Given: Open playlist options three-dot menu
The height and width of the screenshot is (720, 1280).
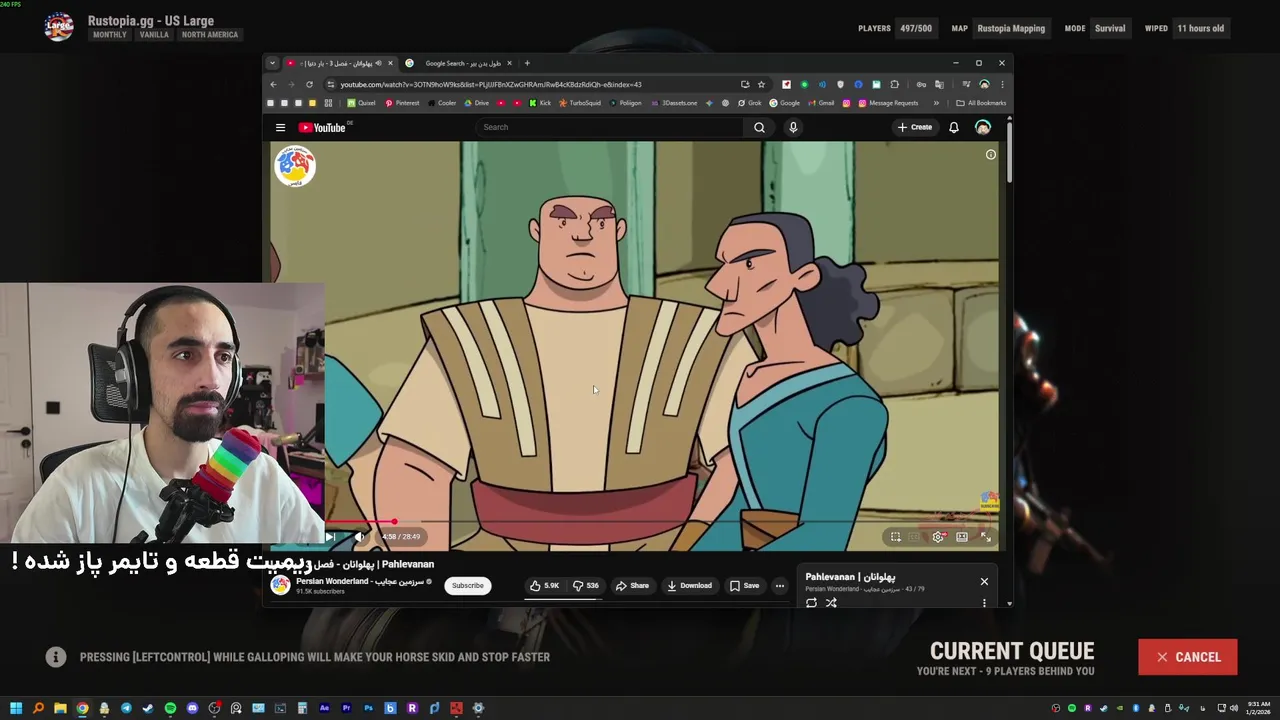Looking at the screenshot, I should 984,603.
